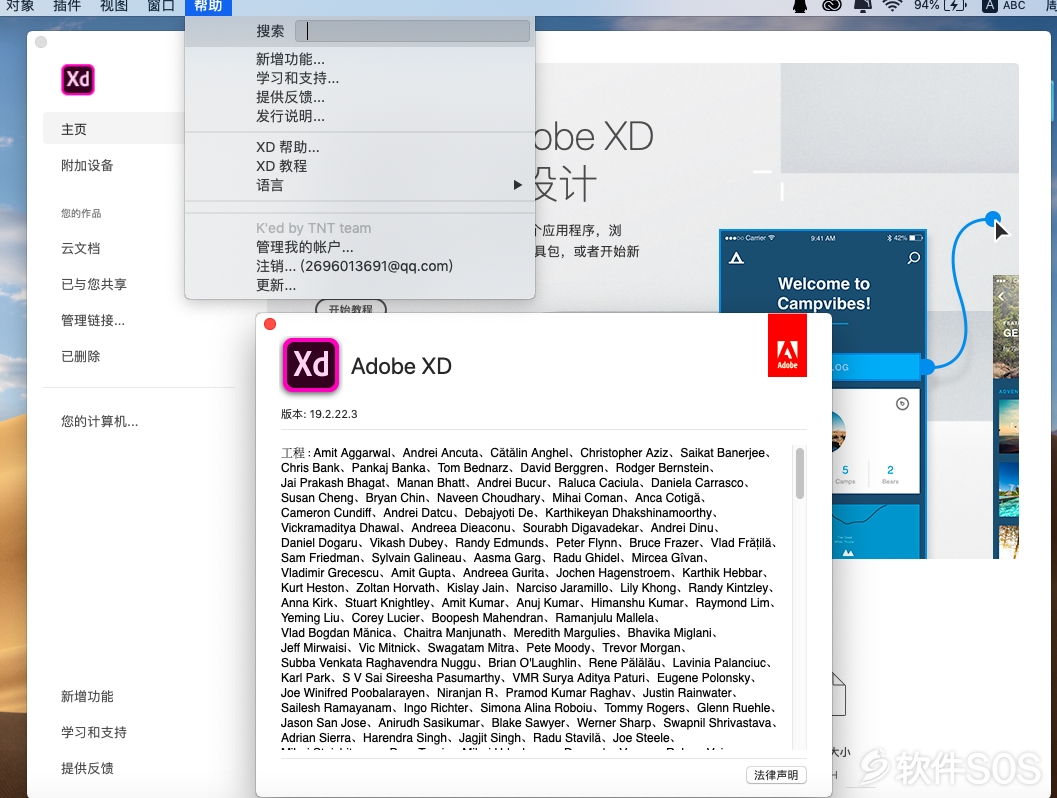Choose 注销 account menu item
Viewport: 1057px width, 798px height.
pyautogui.click(x=359, y=266)
